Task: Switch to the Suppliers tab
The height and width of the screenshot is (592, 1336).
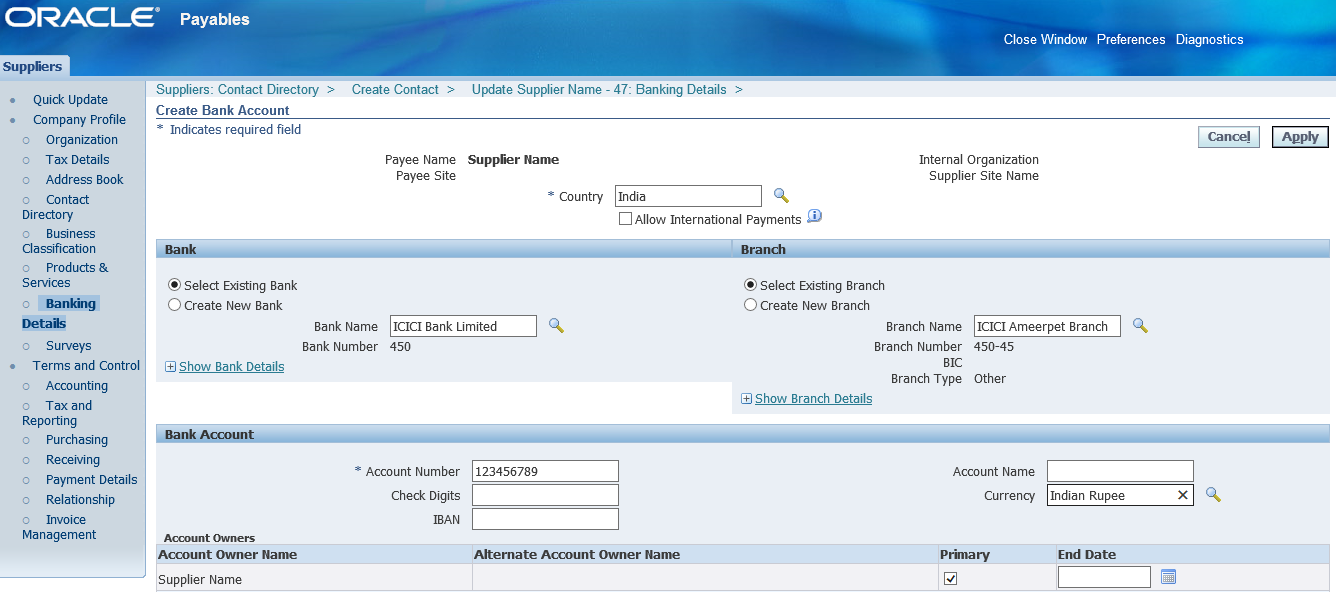Action: 33,67
